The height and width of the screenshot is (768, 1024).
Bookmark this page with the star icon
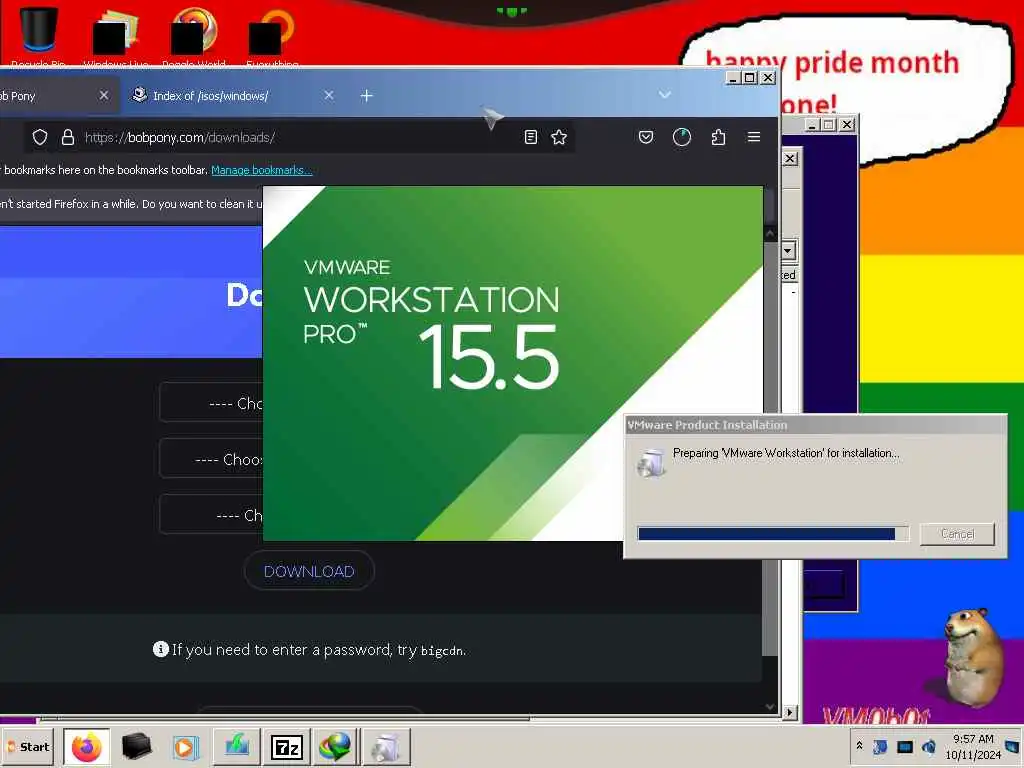click(x=559, y=137)
